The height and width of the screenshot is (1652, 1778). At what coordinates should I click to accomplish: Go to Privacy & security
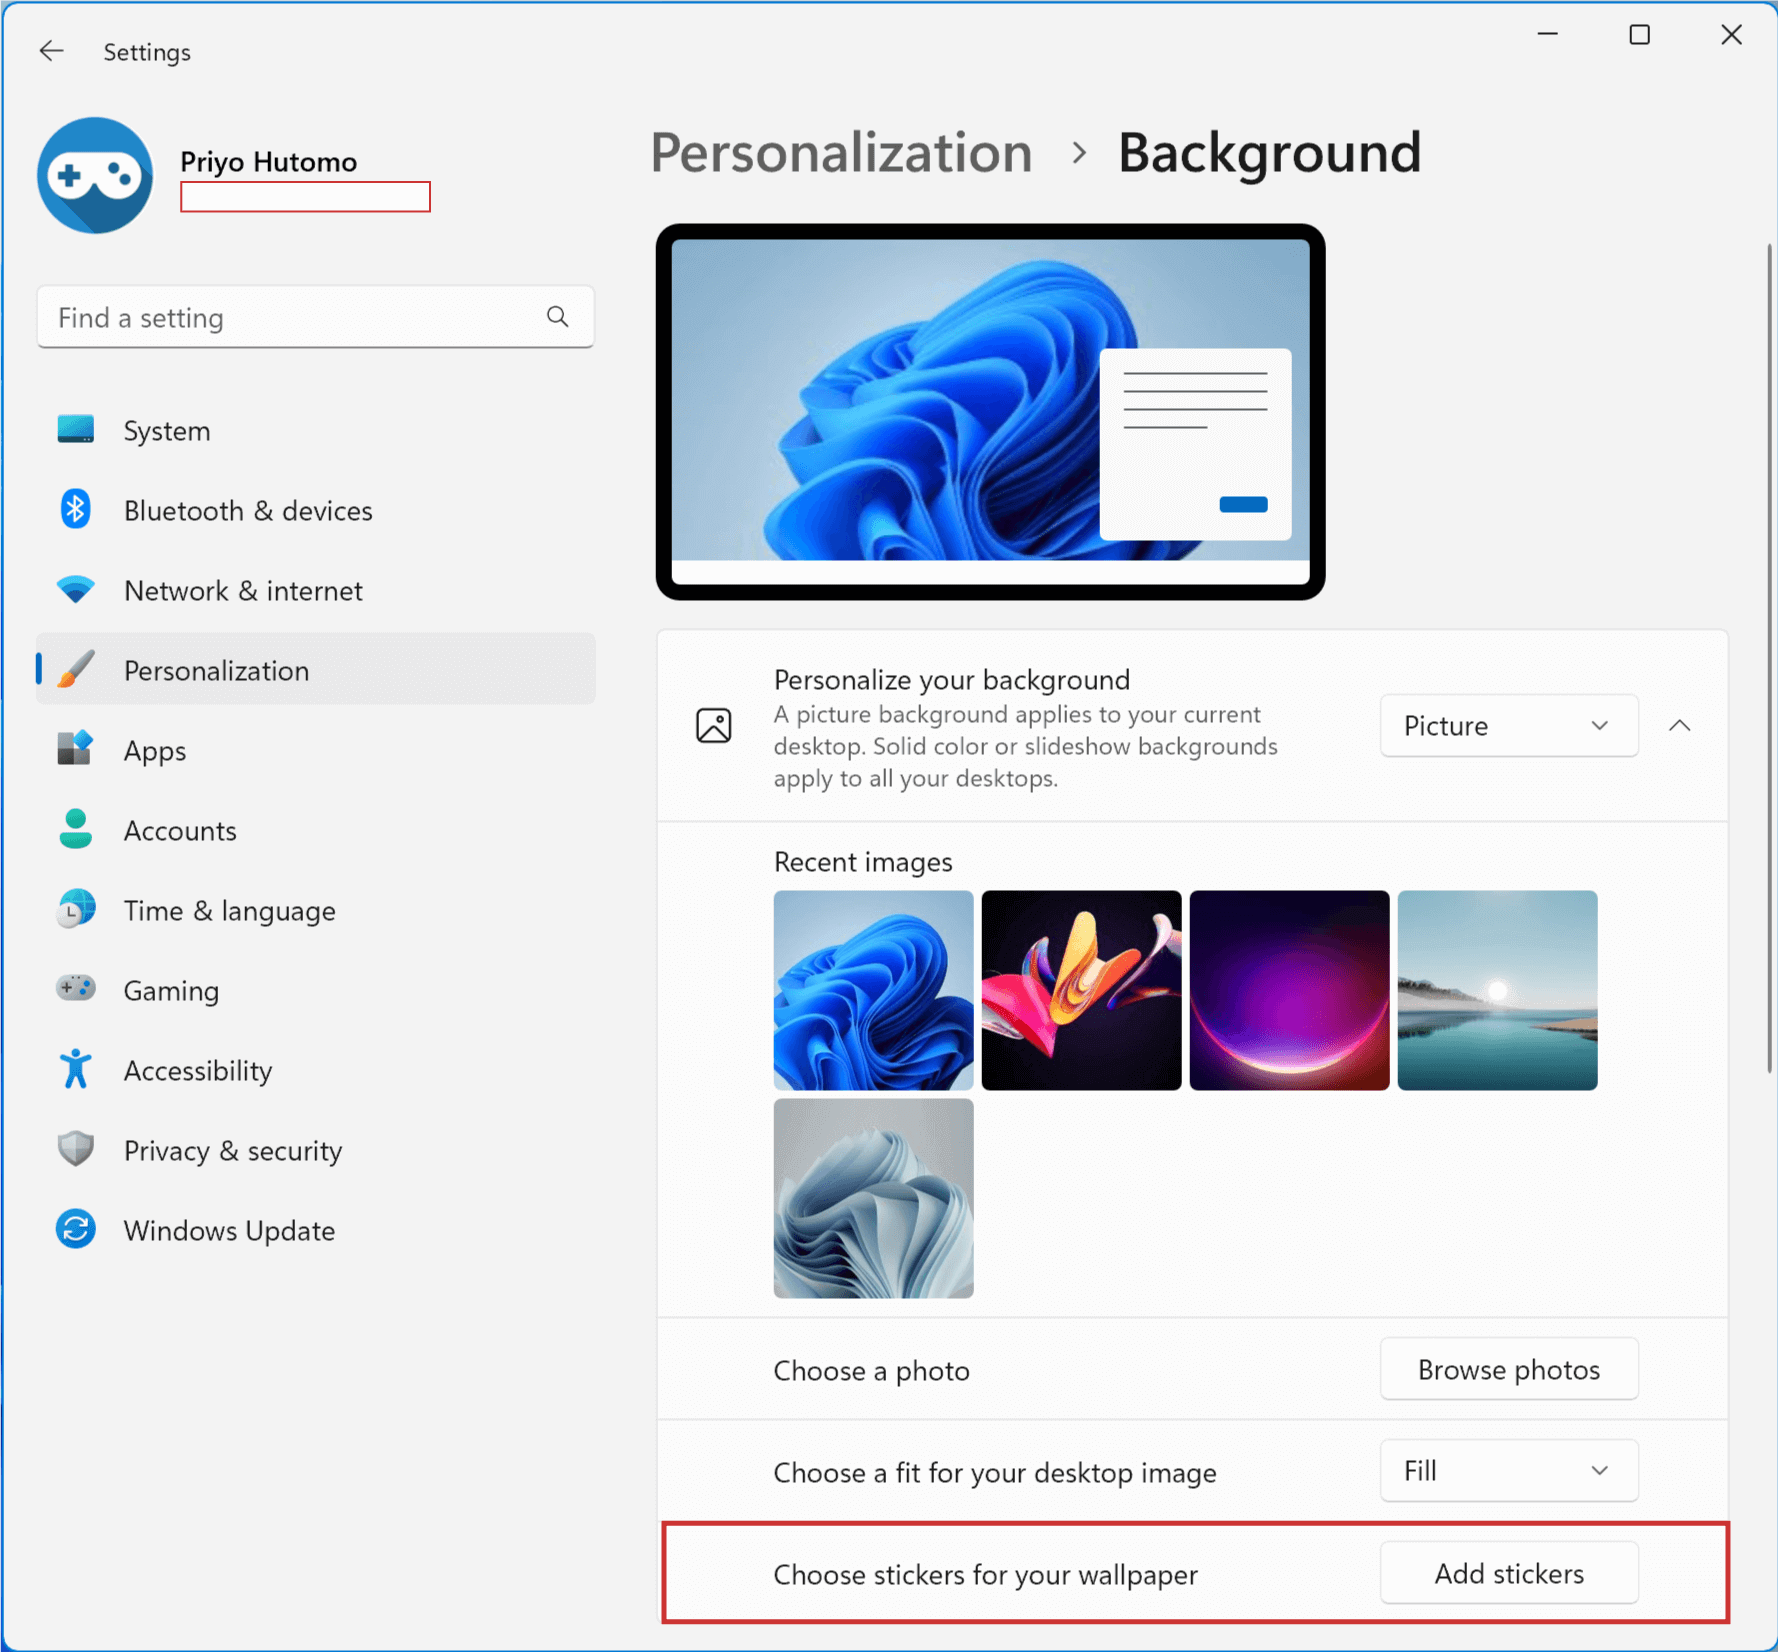tap(316, 1150)
